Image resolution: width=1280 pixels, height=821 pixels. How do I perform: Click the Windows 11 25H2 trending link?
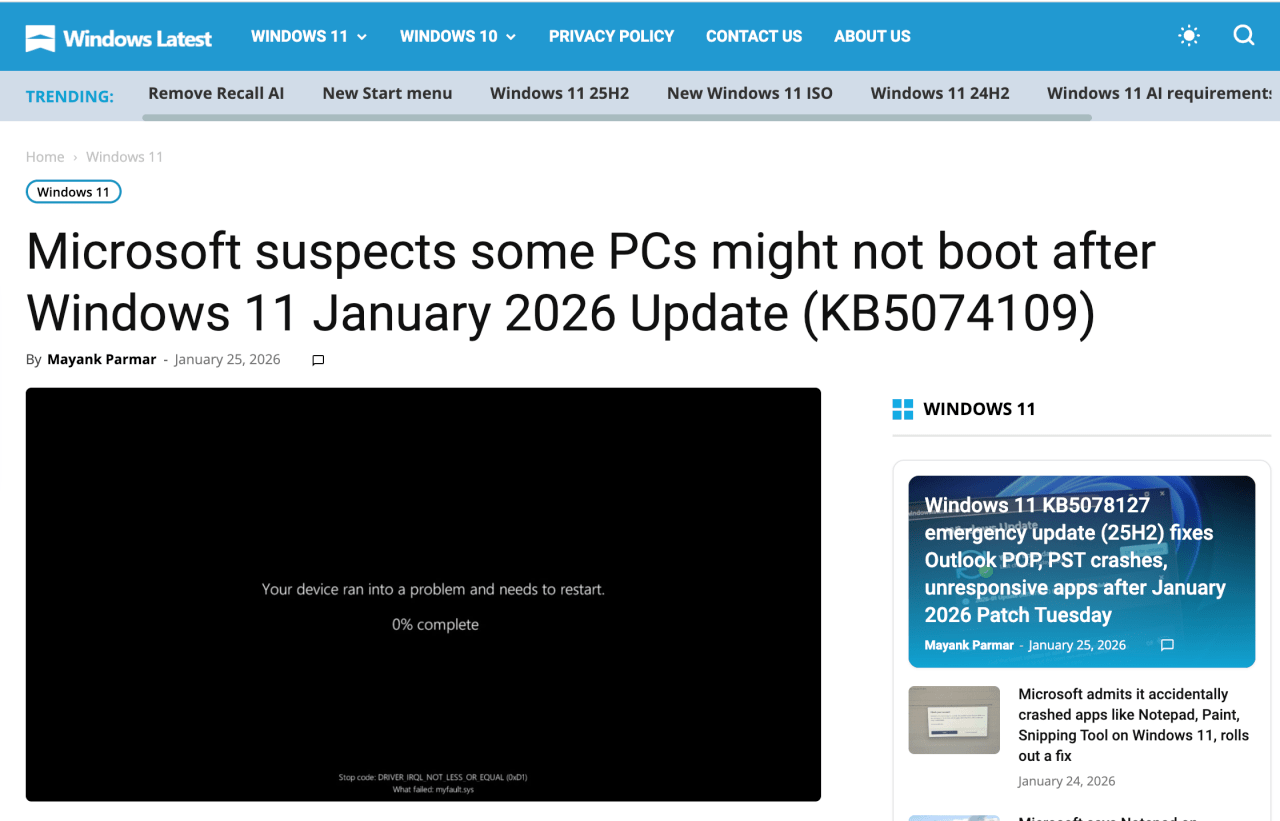pos(559,93)
